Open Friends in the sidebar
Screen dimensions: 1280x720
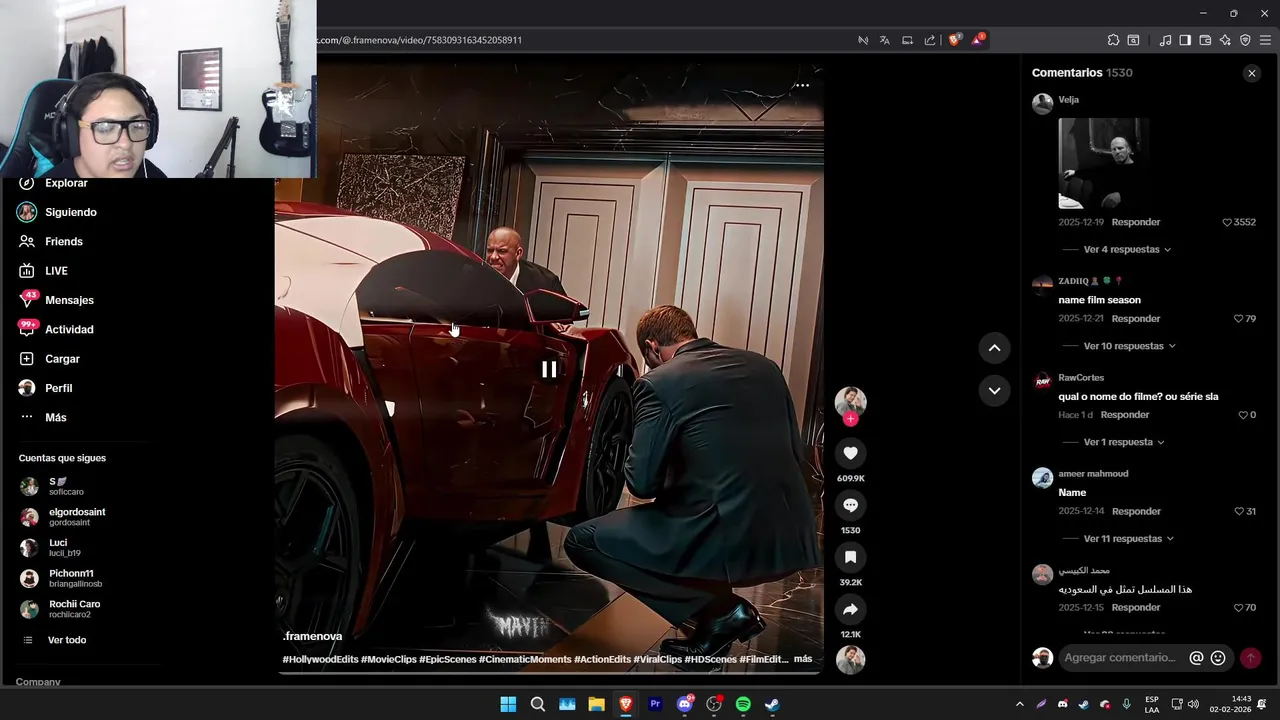[x=50, y=241]
